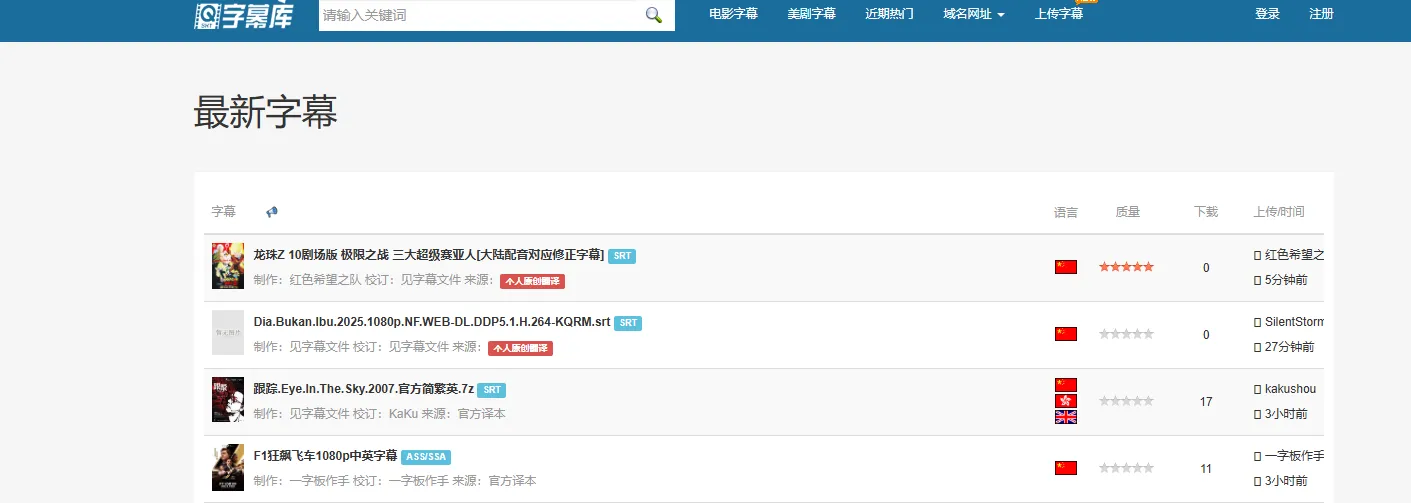Image resolution: width=1411 pixels, height=503 pixels.
Task: Click the 登录 login link
Action: click(1267, 14)
